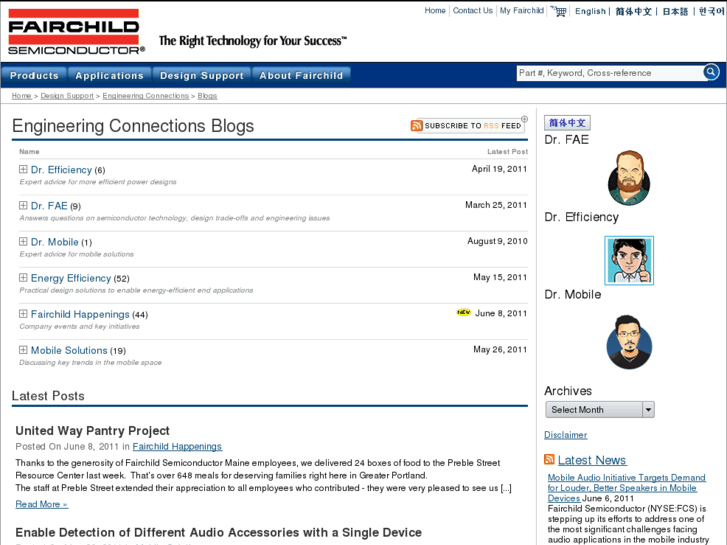Viewport: 727px width, 545px height.
Task: Expand the Dr. Efficiency blog row
Action: click(x=23, y=169)
